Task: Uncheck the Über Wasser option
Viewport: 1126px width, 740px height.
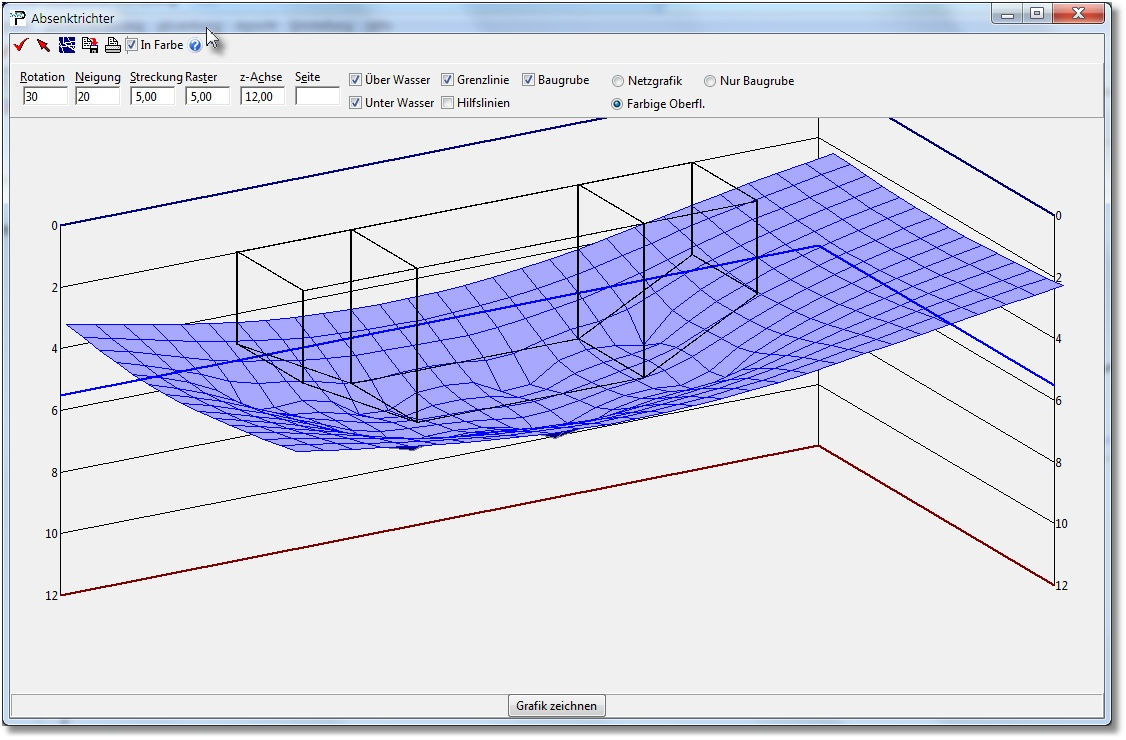Action: pyautogui.click(x=355, y=80)
